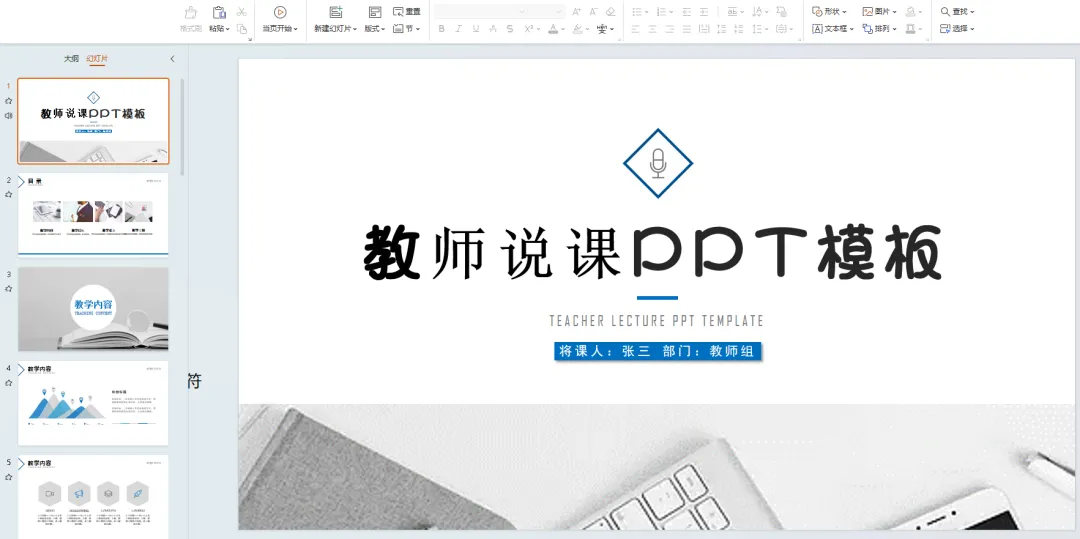Viewport: 1080px width, 539px height.
Task: Toggle Italic formatting
Action: click(x=458, y=29)
